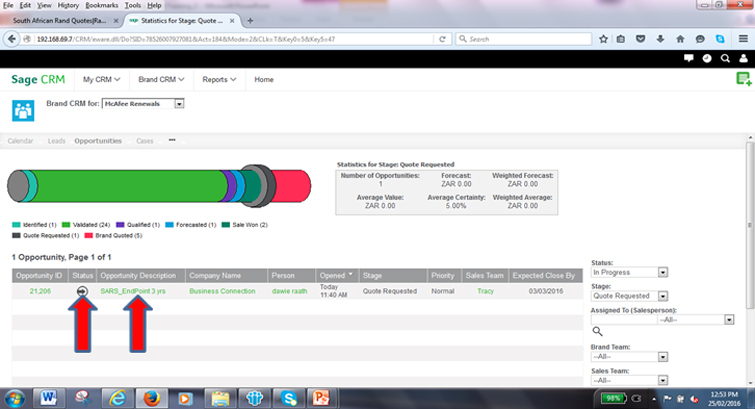Open the Firefox hamburger menu

point(743,39)
